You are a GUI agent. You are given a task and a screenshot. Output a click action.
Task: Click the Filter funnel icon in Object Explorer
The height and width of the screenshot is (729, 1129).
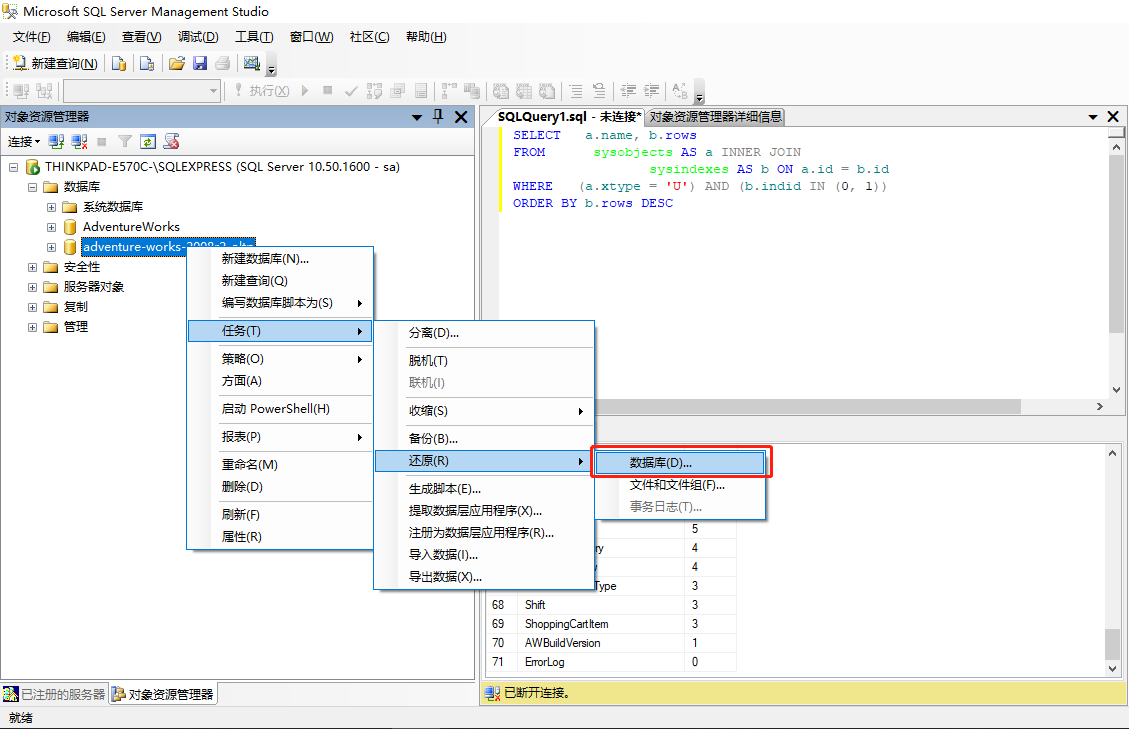125,141
